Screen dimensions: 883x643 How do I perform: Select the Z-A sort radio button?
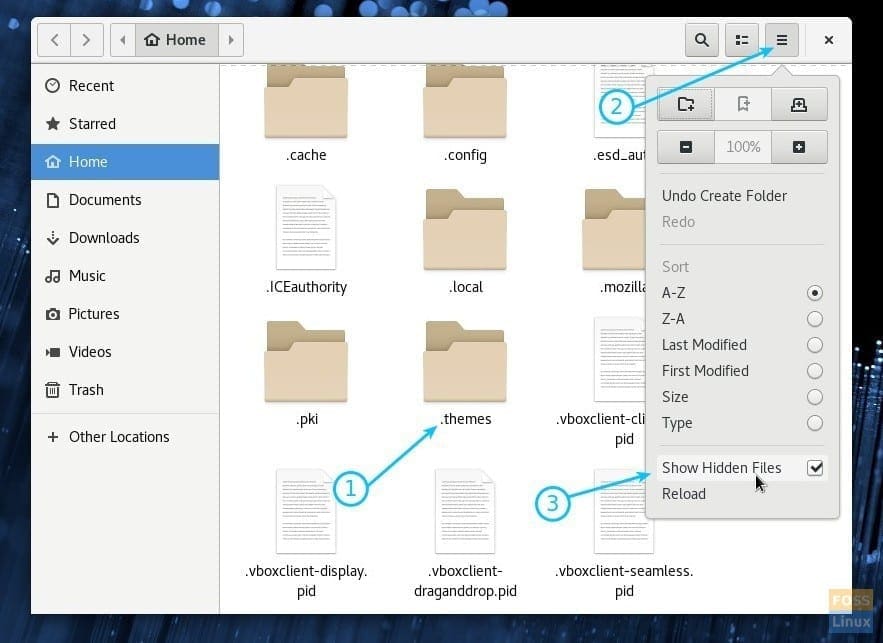[x=814, y=319]
